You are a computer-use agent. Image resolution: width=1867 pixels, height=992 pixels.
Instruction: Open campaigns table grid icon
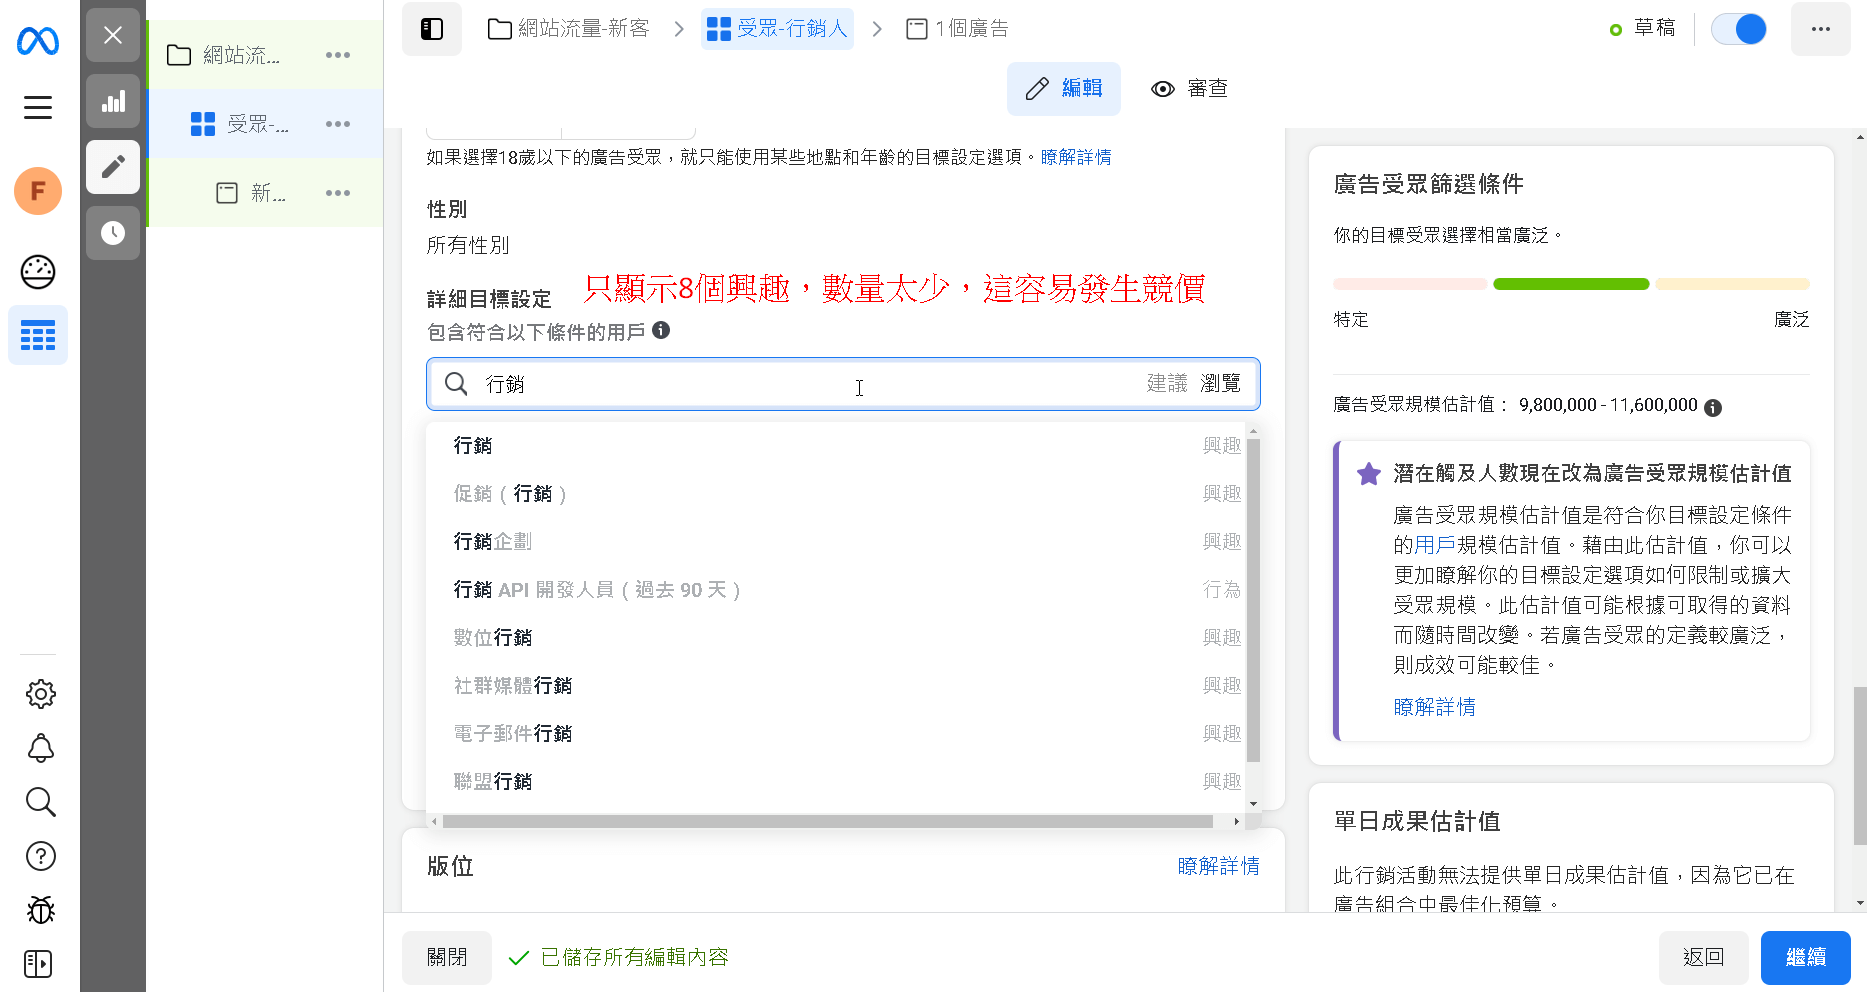(38, 335)
